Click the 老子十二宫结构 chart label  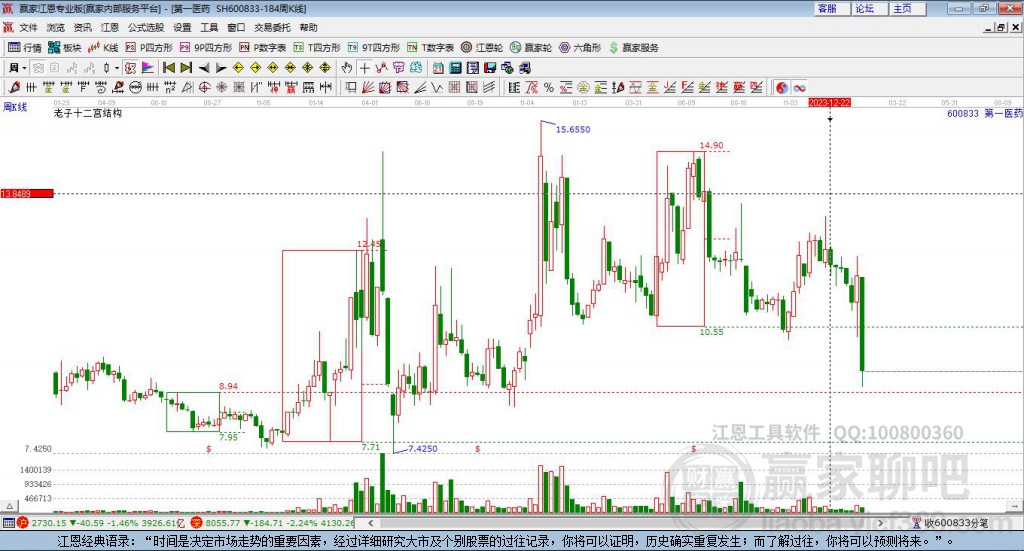88,114
